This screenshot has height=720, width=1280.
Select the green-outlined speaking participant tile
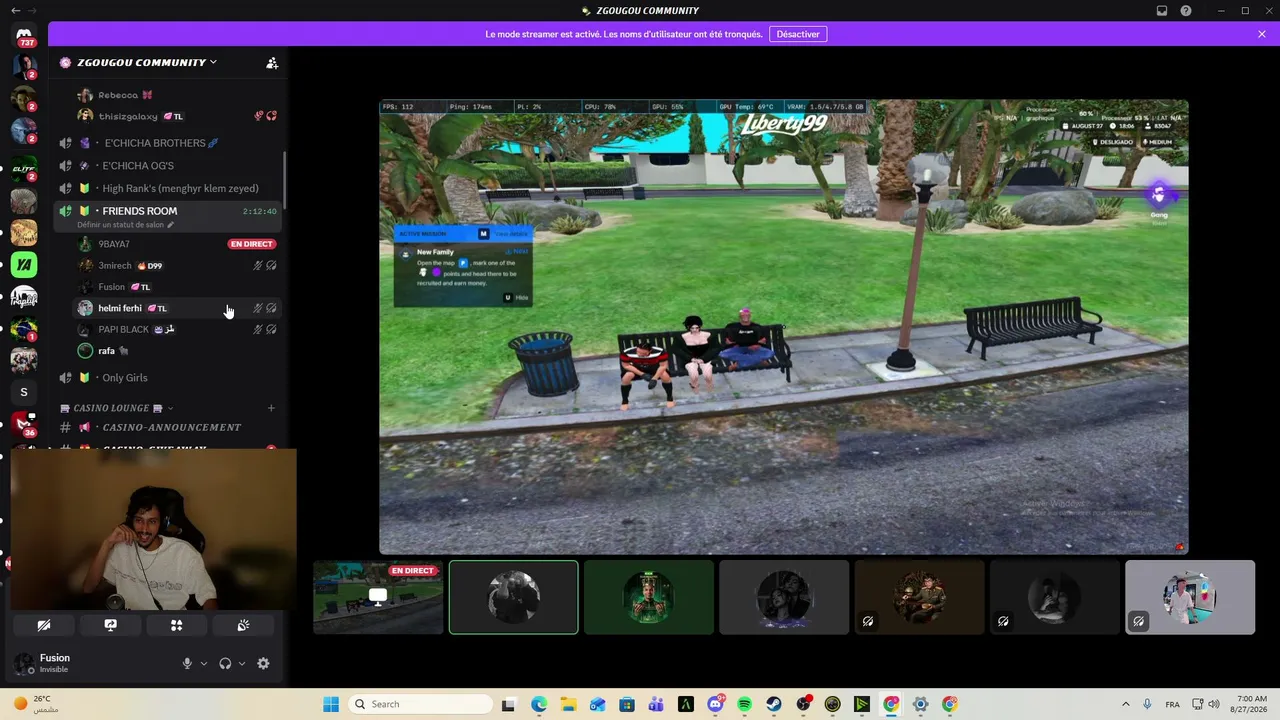point(513,597)
